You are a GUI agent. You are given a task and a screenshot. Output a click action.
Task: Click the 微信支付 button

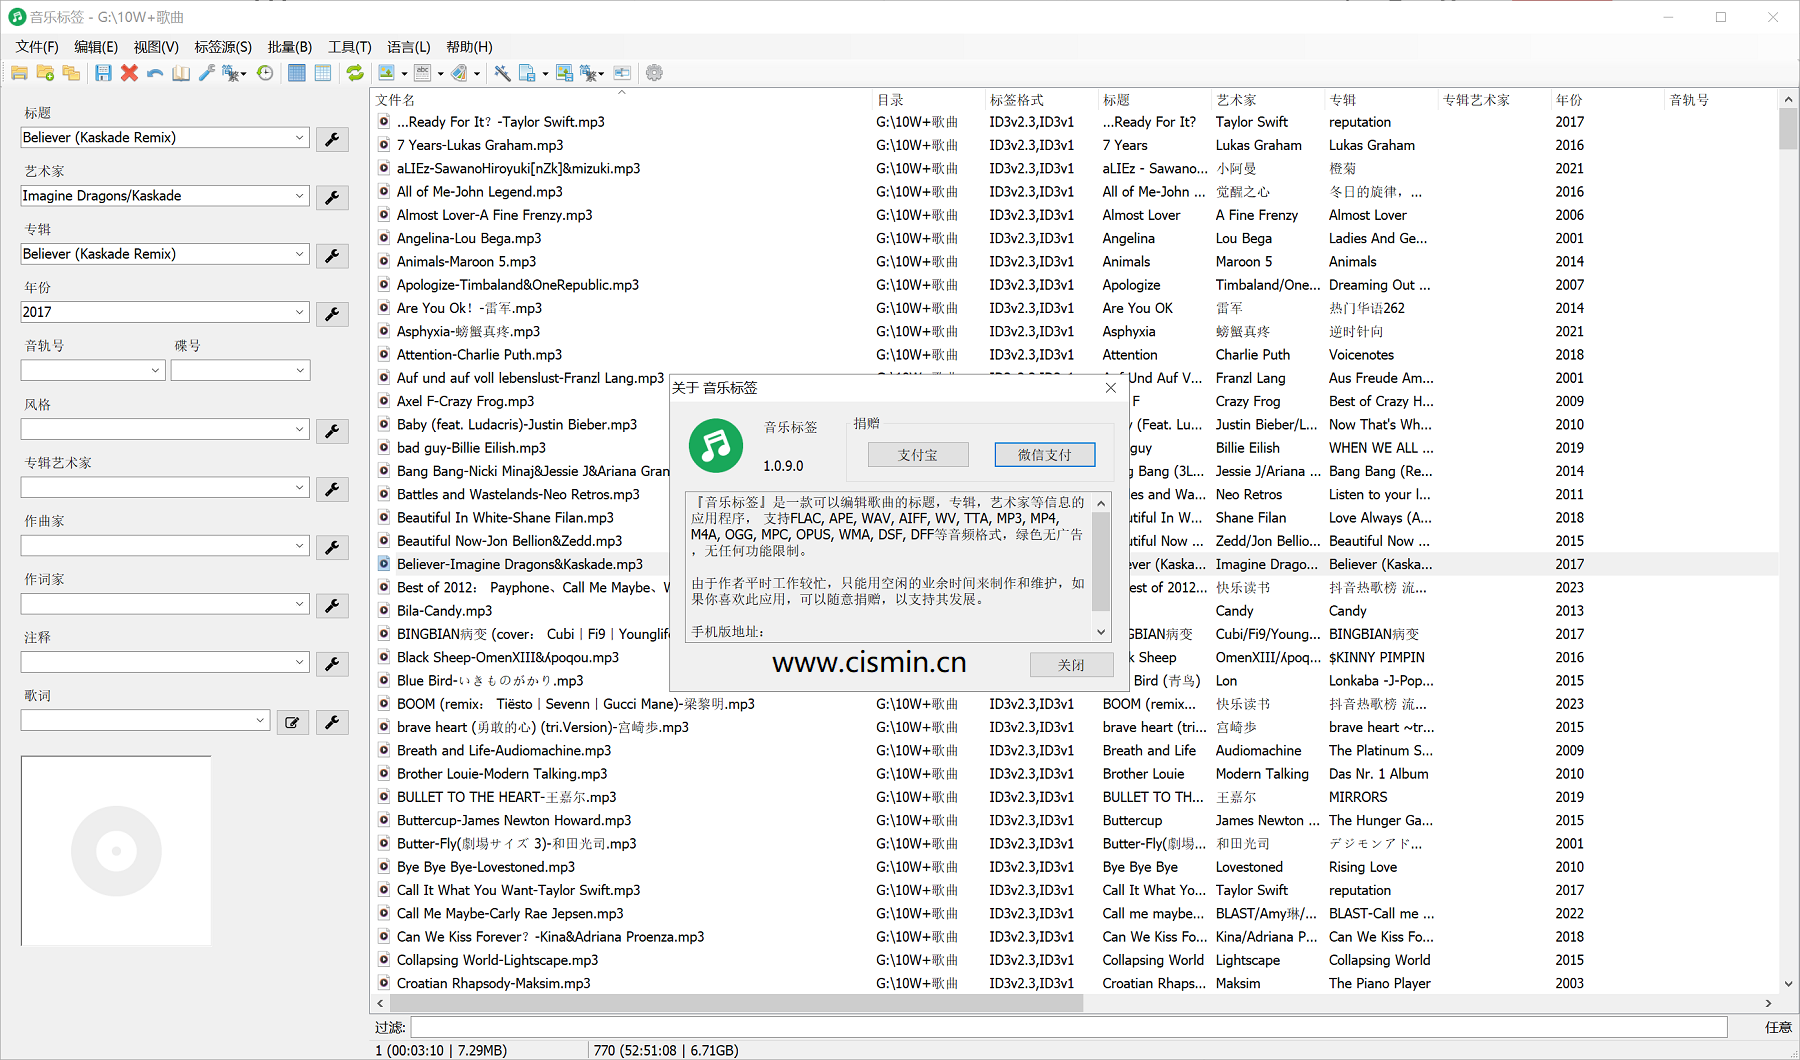click(1044, 455)
